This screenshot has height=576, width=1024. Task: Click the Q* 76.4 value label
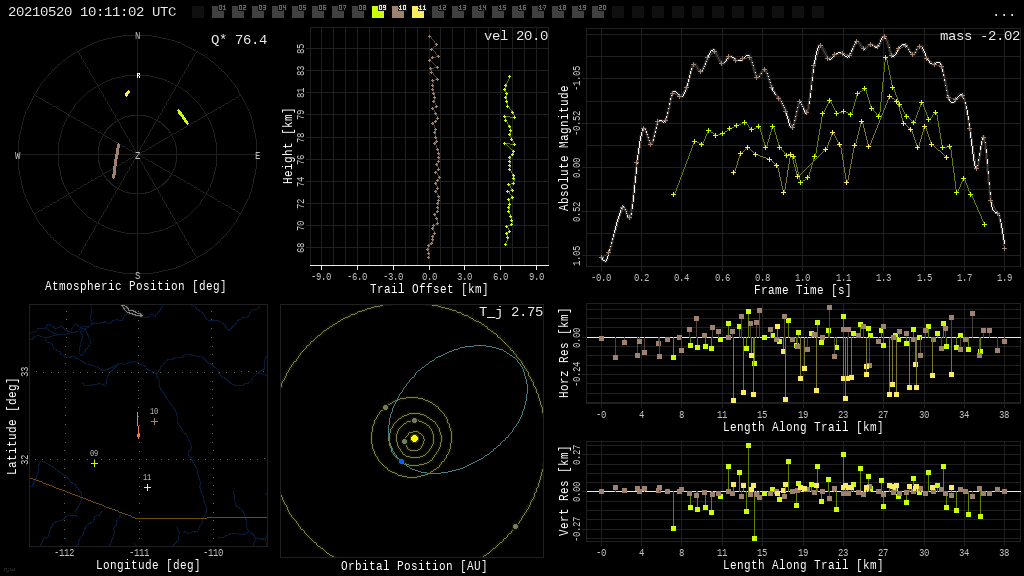(239, 40)
